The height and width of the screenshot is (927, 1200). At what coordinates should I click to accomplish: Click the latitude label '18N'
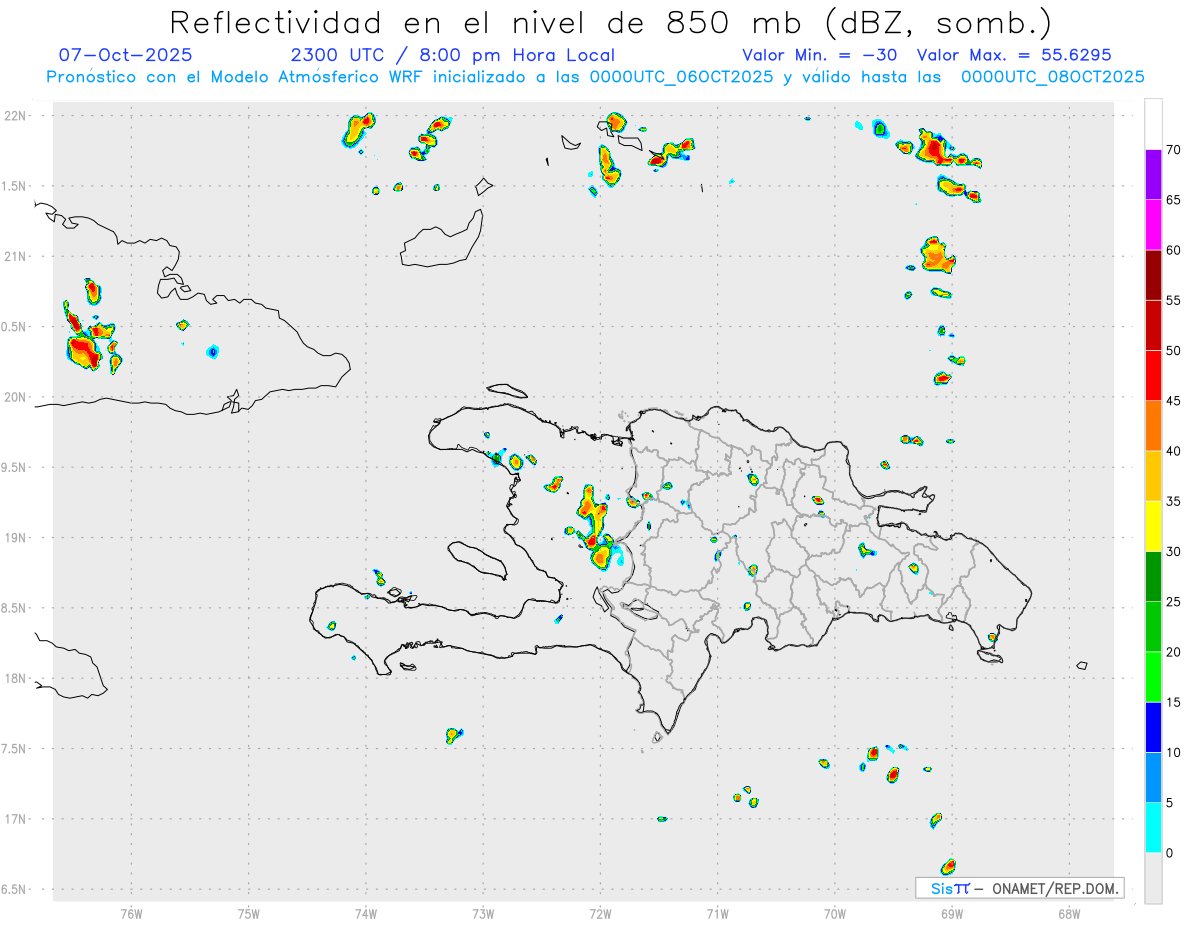pyautogui.click(x=16, y=679)
